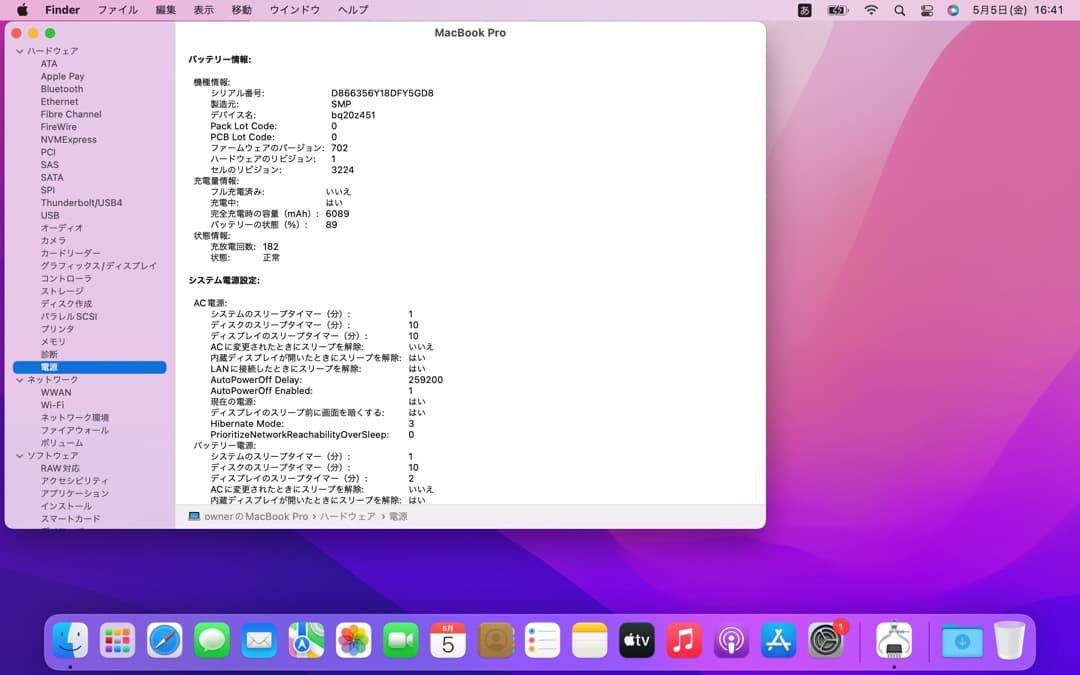Select Thunderbolt/USB4 in the sidebar
This screenshot has width=1080, height=675.
pyautogui.click(x=81, y=202)
